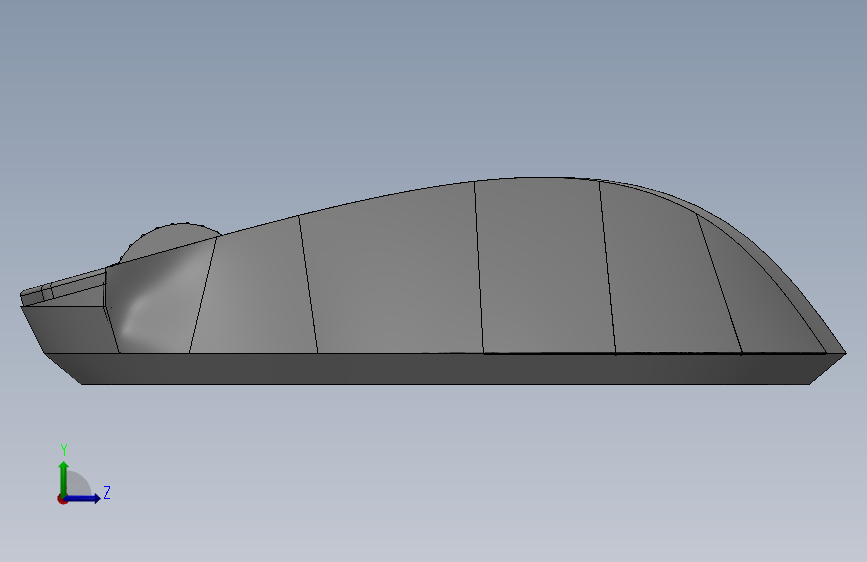Select the front button tip of the mouse
Screen dimensions: 867x562
[x=62, y=288]
